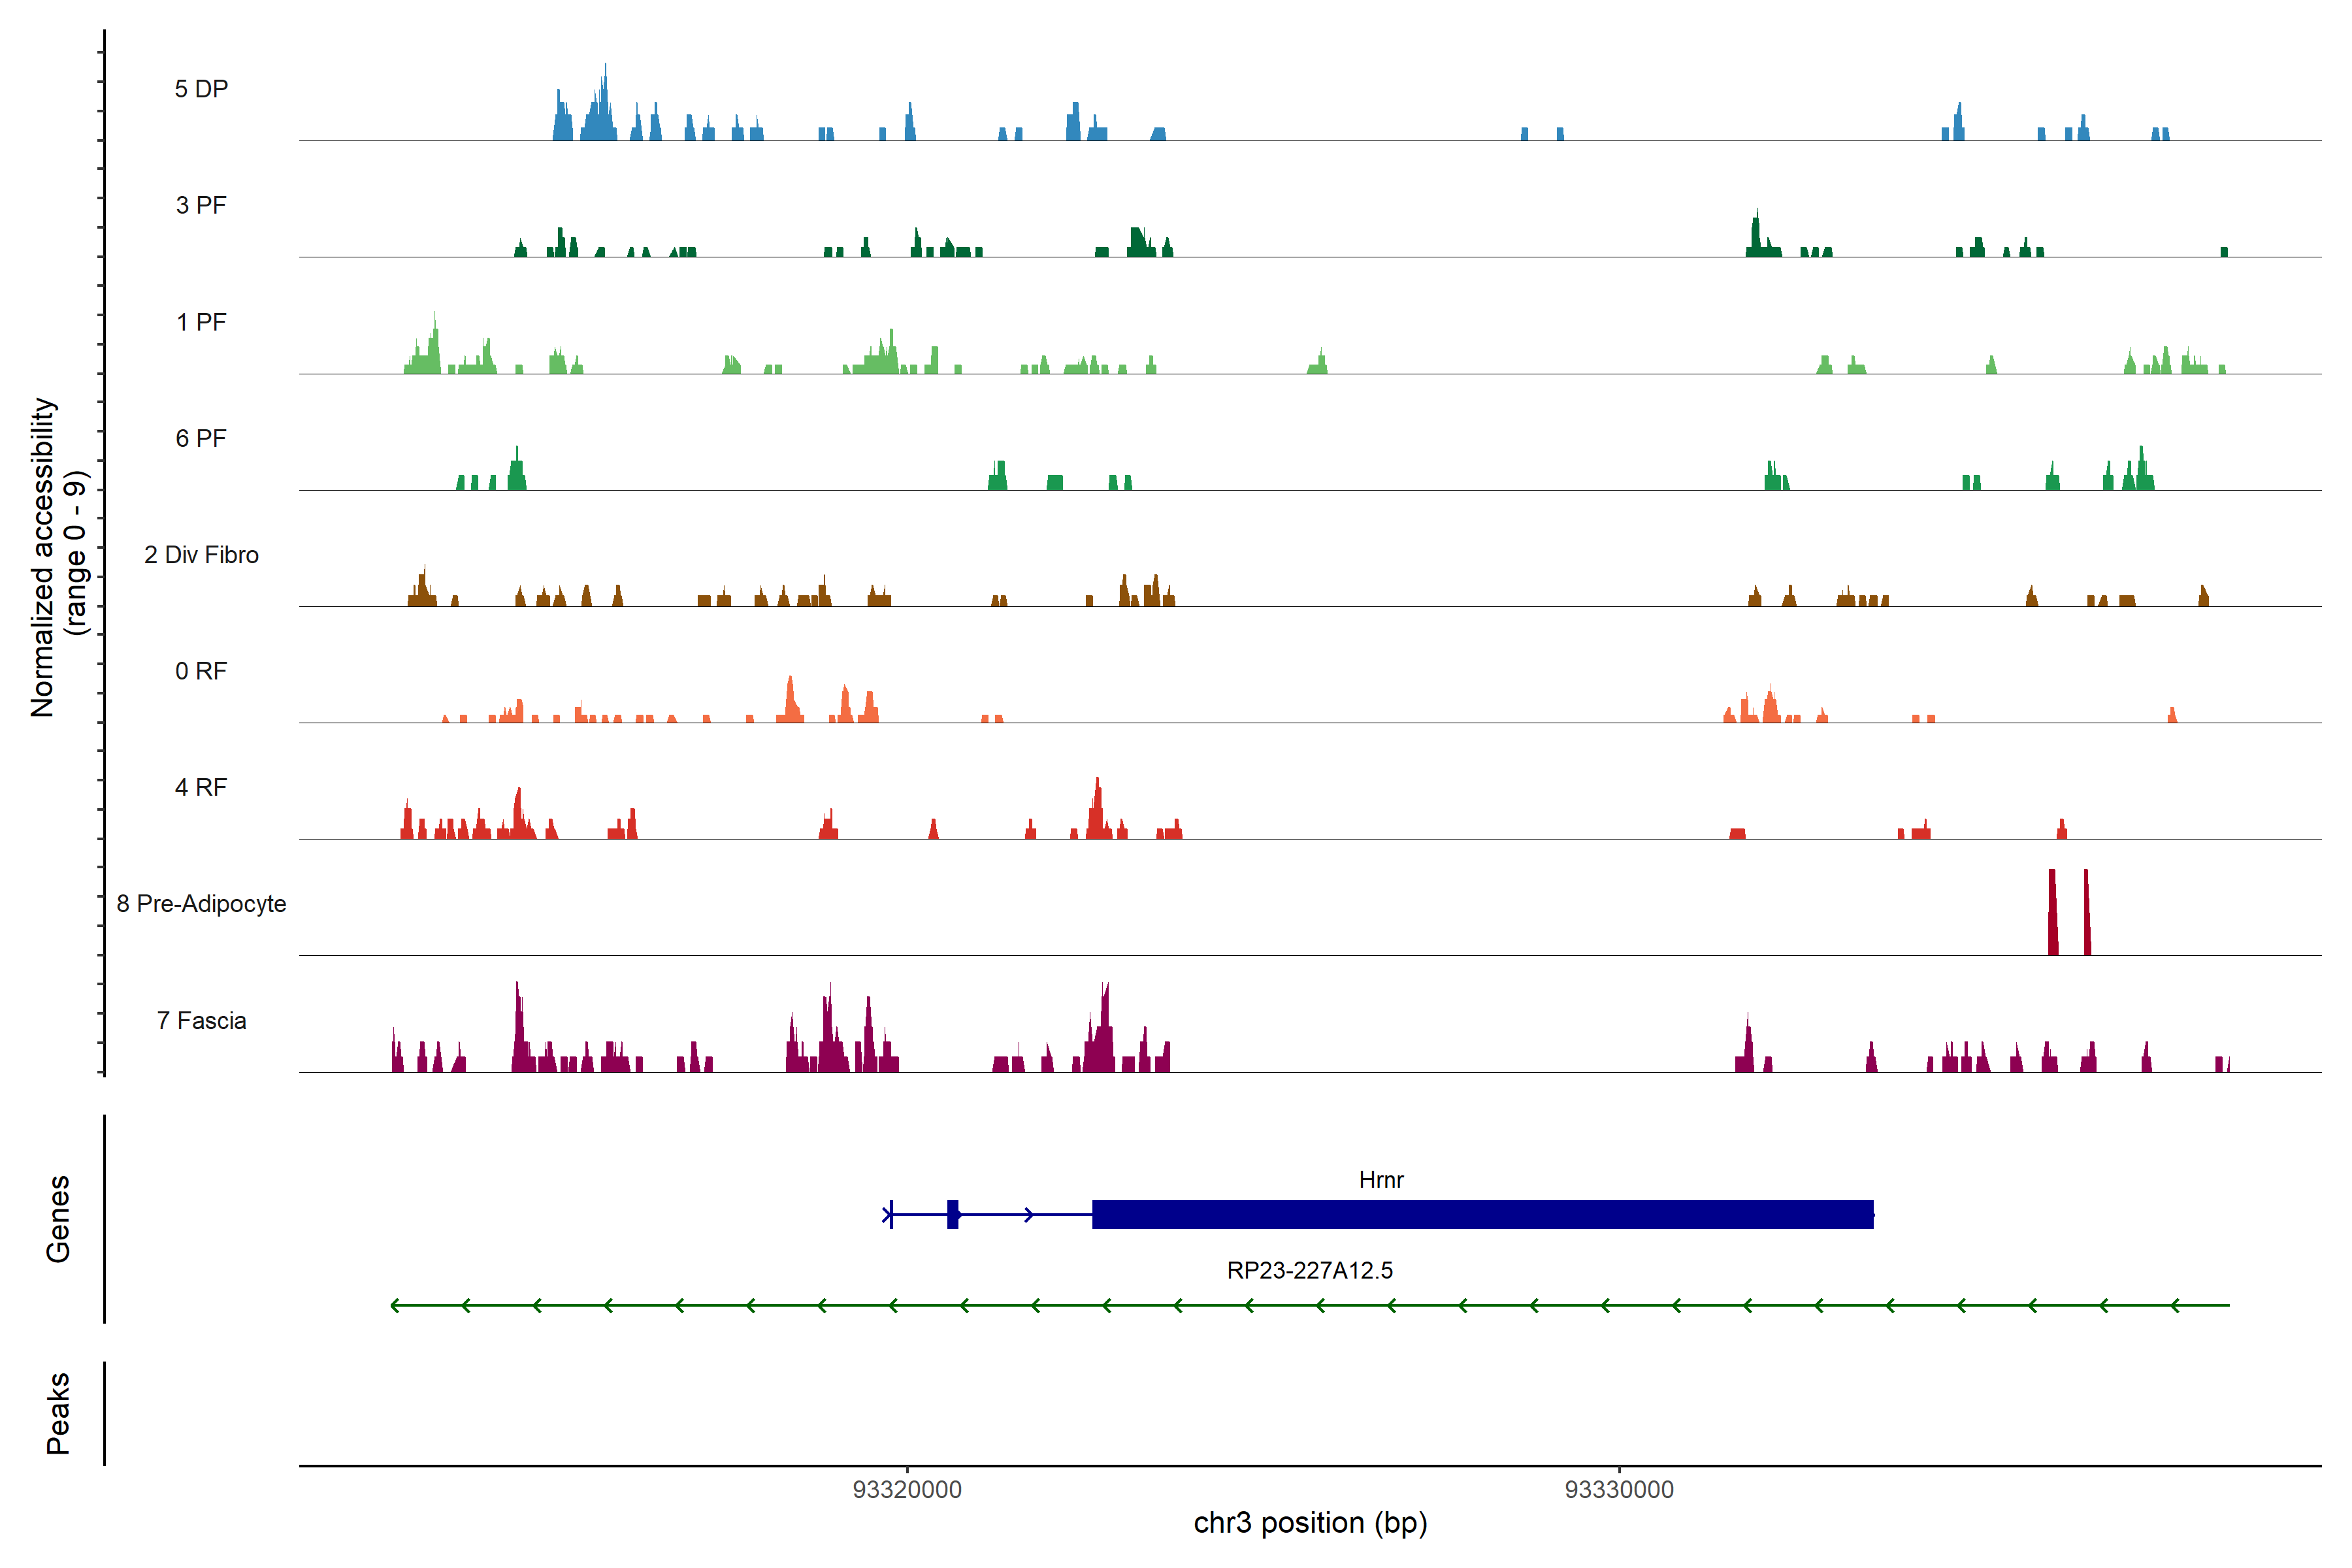Click the 0 RF track label

[x=201, y=671]
